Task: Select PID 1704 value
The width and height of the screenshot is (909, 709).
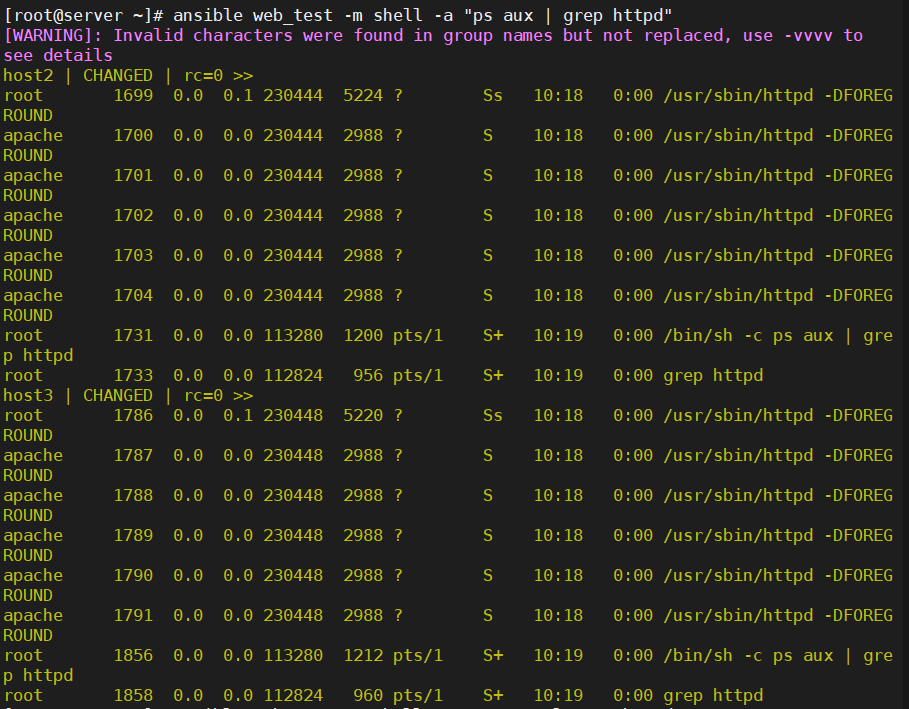Action: click(133, 296)
